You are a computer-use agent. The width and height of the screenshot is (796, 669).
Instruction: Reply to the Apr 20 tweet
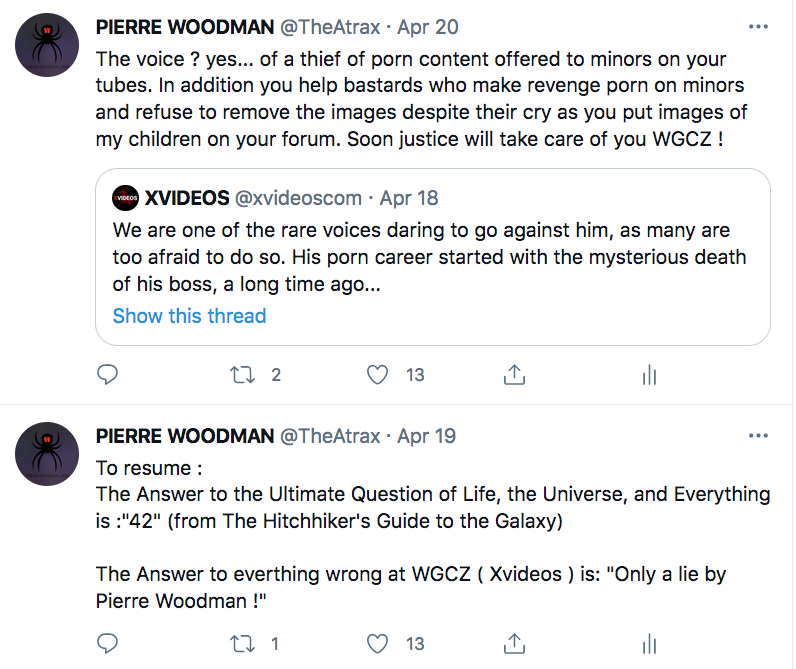(108, 375)
